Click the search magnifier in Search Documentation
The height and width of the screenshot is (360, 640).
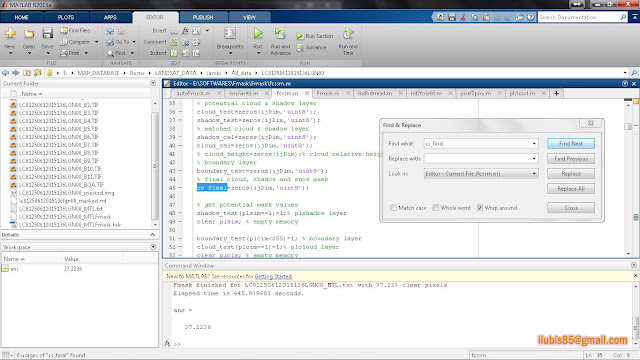point(623,17)
